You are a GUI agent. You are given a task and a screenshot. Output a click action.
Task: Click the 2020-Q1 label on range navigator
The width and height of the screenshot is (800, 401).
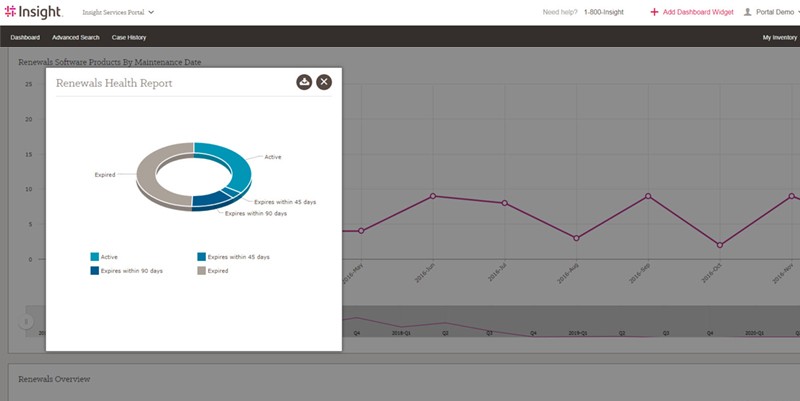coord(754,333)
